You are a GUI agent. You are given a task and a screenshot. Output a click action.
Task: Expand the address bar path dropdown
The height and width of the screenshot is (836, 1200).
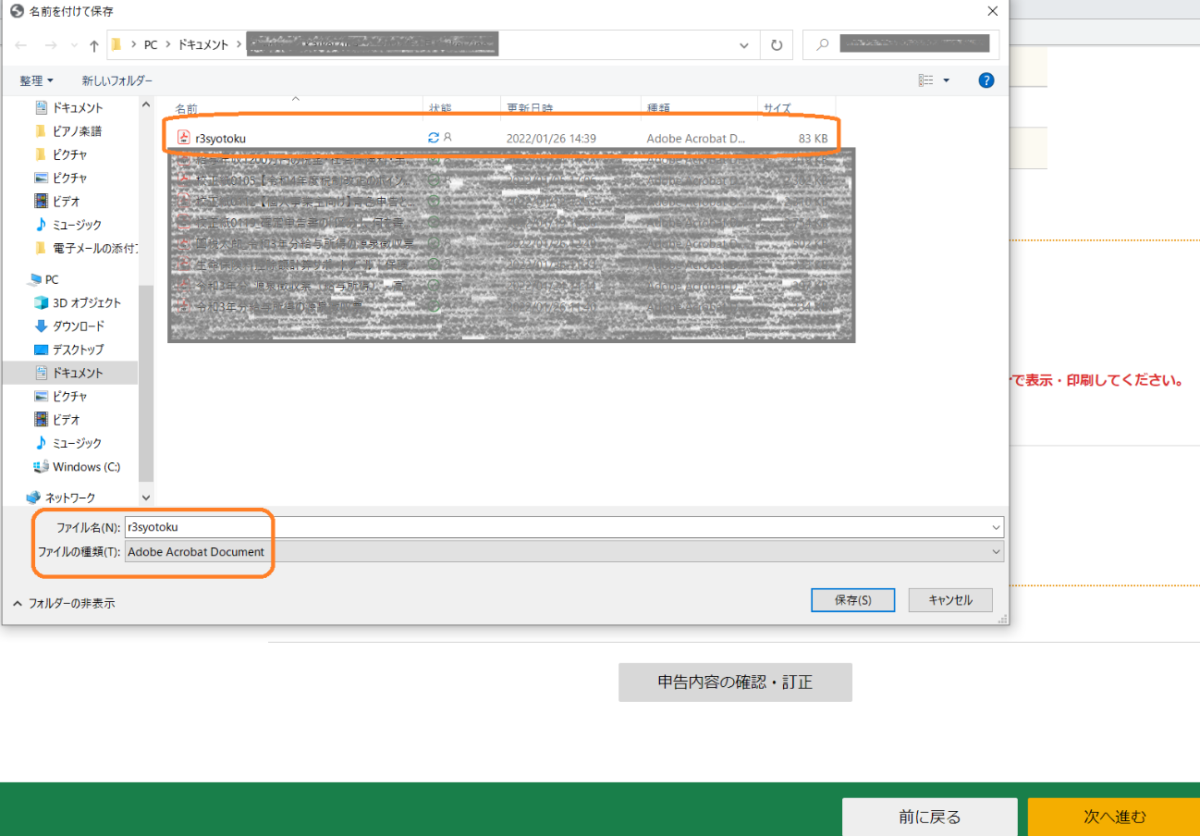743,45
